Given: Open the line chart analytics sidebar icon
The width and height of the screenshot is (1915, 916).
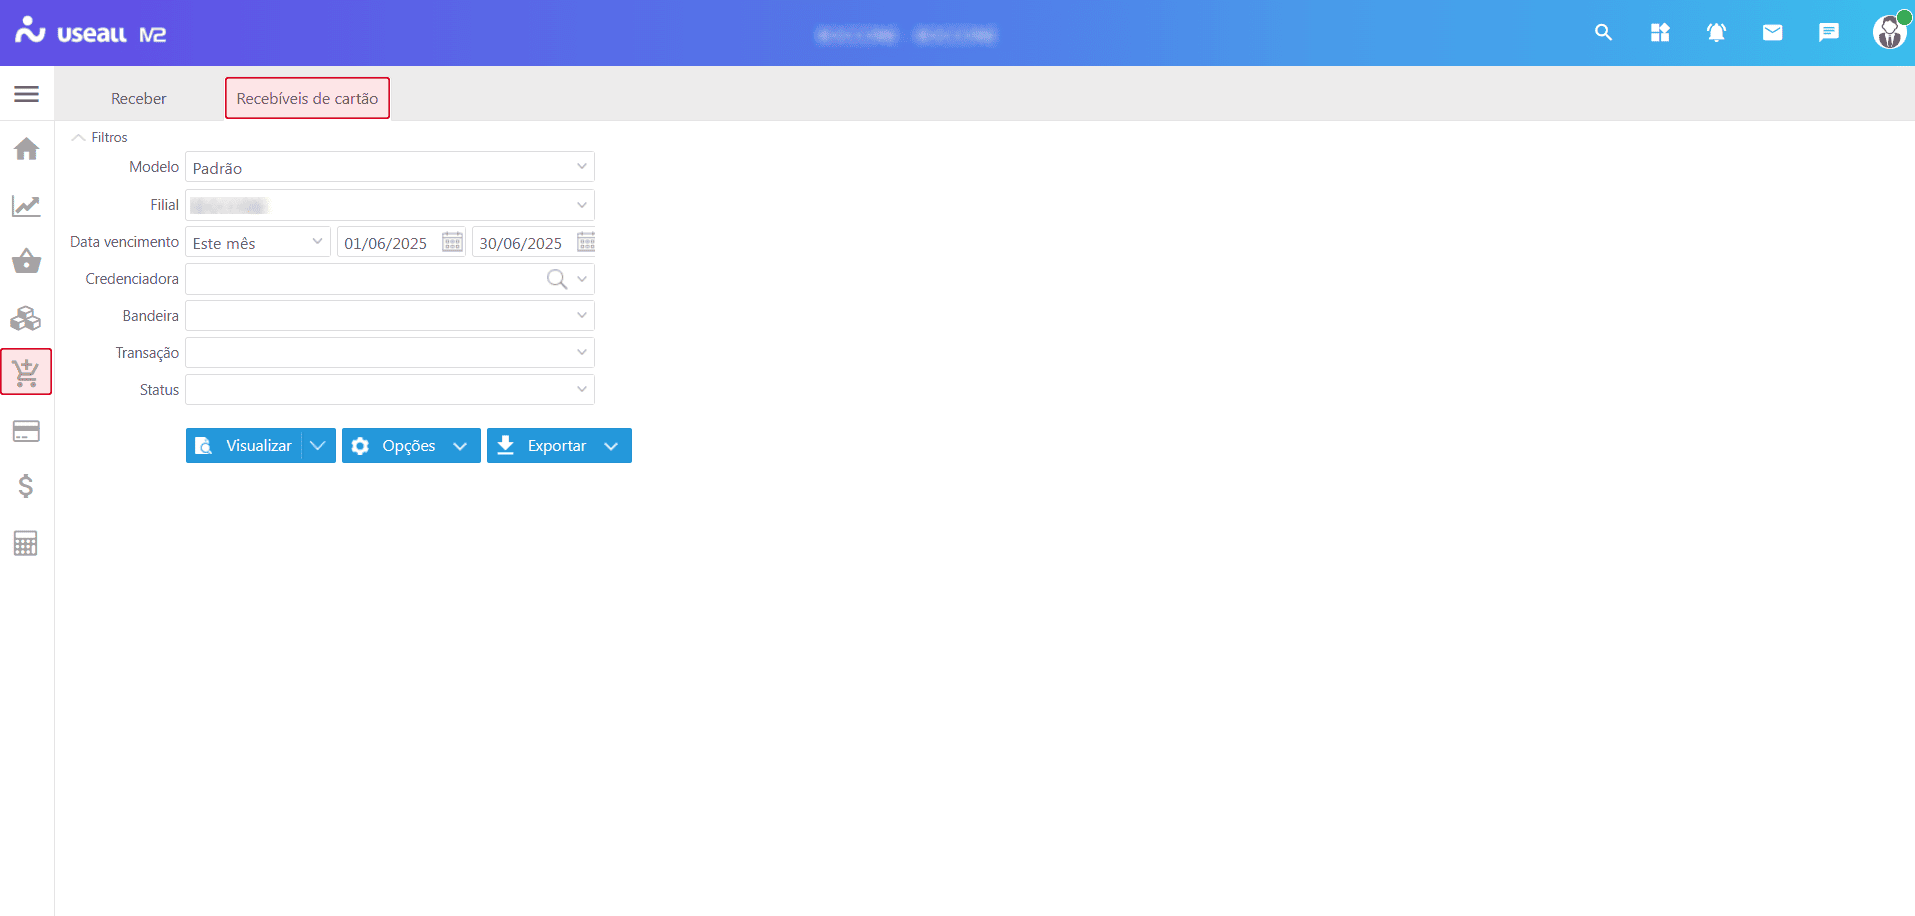Looking at the screenshot, I should tap(27, 206).
